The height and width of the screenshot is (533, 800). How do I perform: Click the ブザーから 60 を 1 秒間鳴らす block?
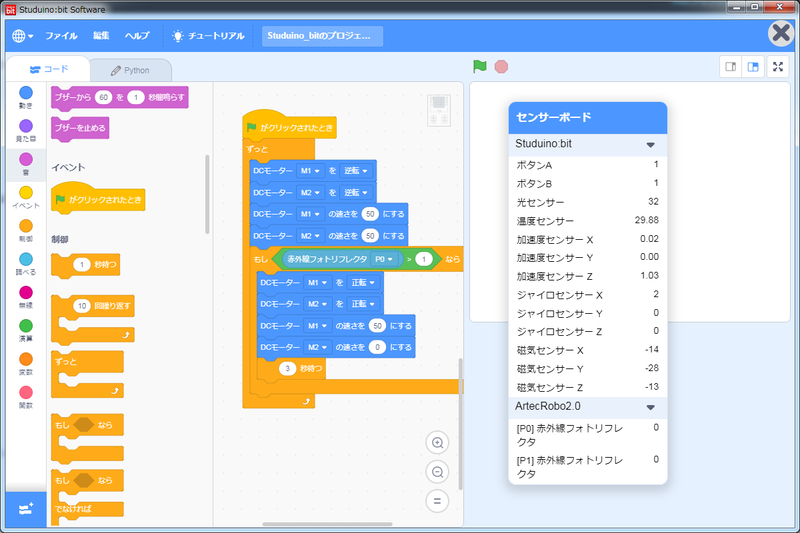coord(119,97)
